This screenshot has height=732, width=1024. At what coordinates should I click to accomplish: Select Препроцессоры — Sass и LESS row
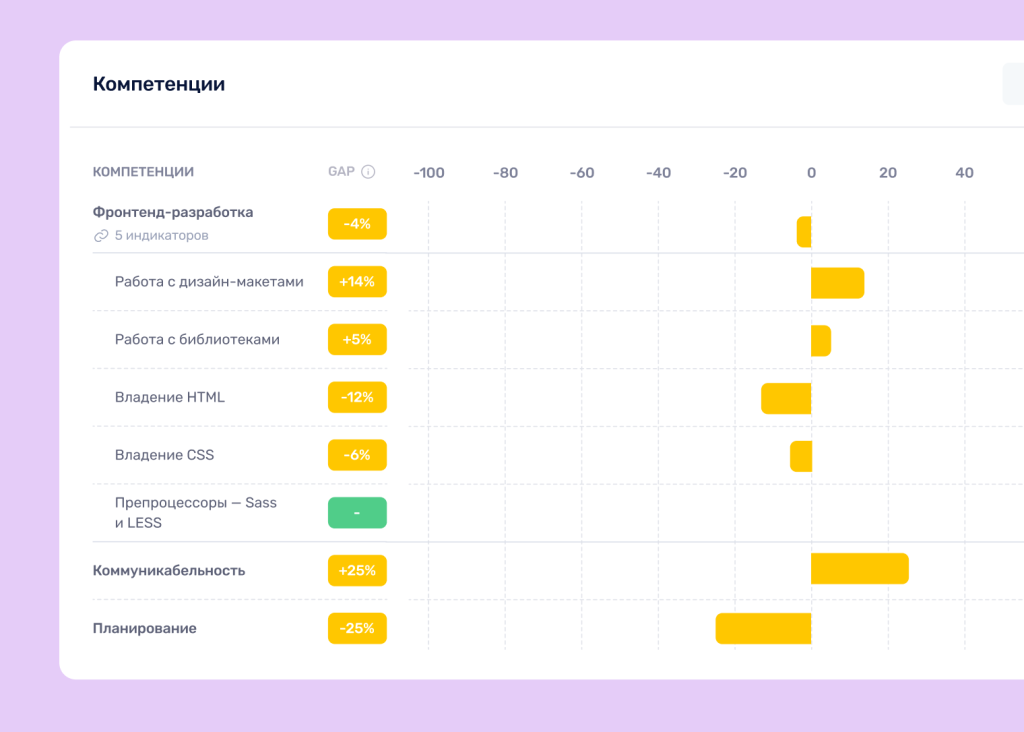coord(196,513)
